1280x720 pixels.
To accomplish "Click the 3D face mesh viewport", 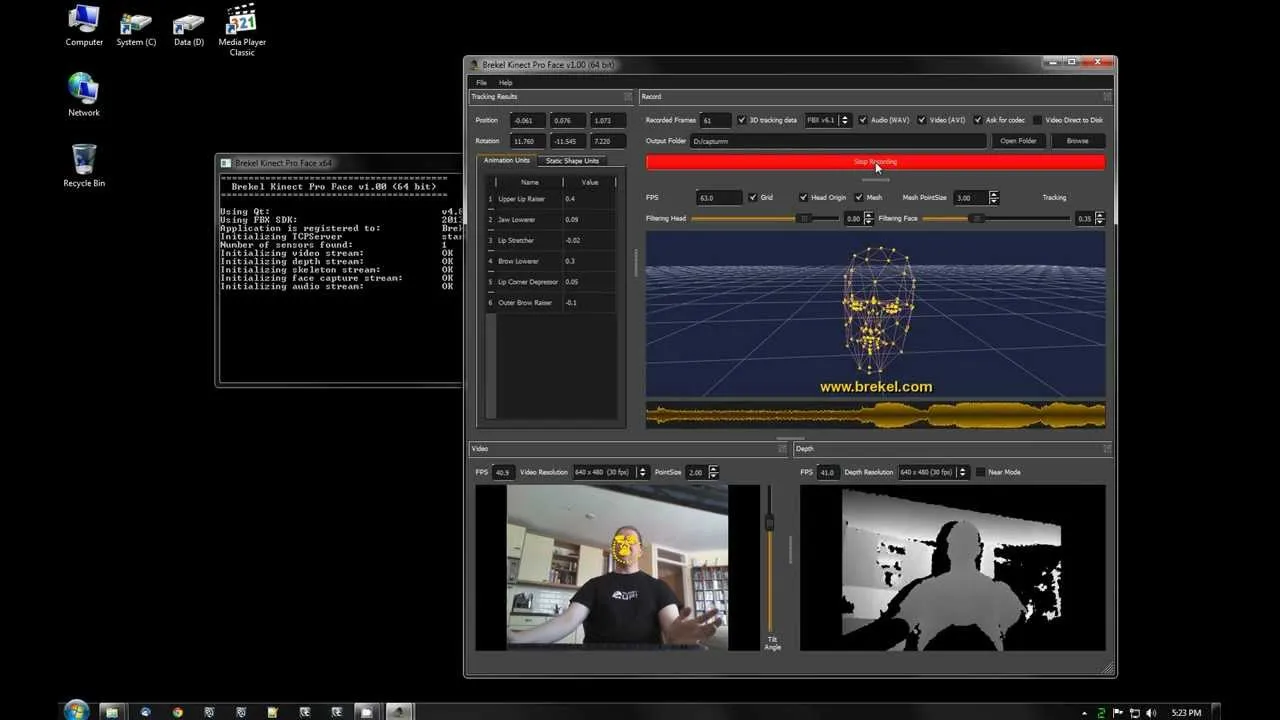I will [876, 314].
